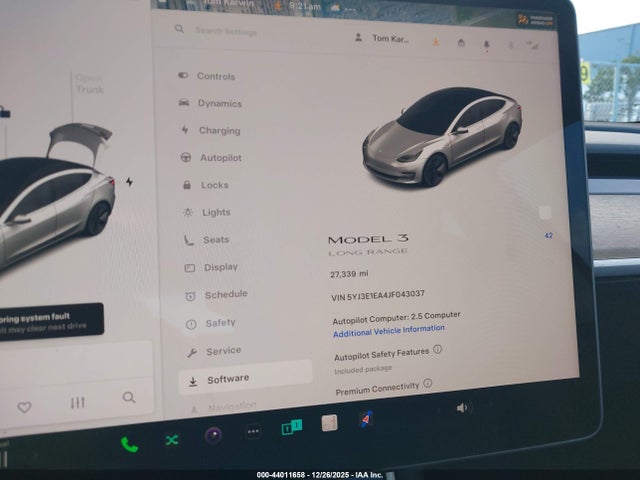Click info icon beside Premium Connectivity

(x=427, y=383)
